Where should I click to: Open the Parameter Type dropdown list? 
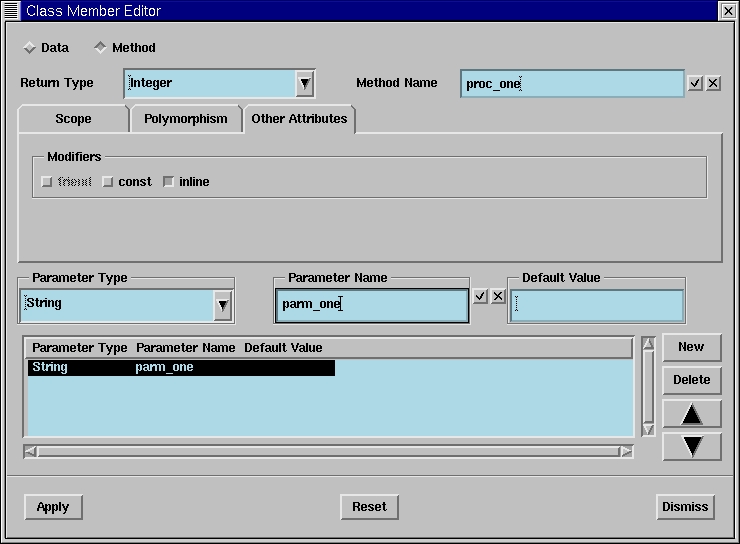[x=223, y=305]
